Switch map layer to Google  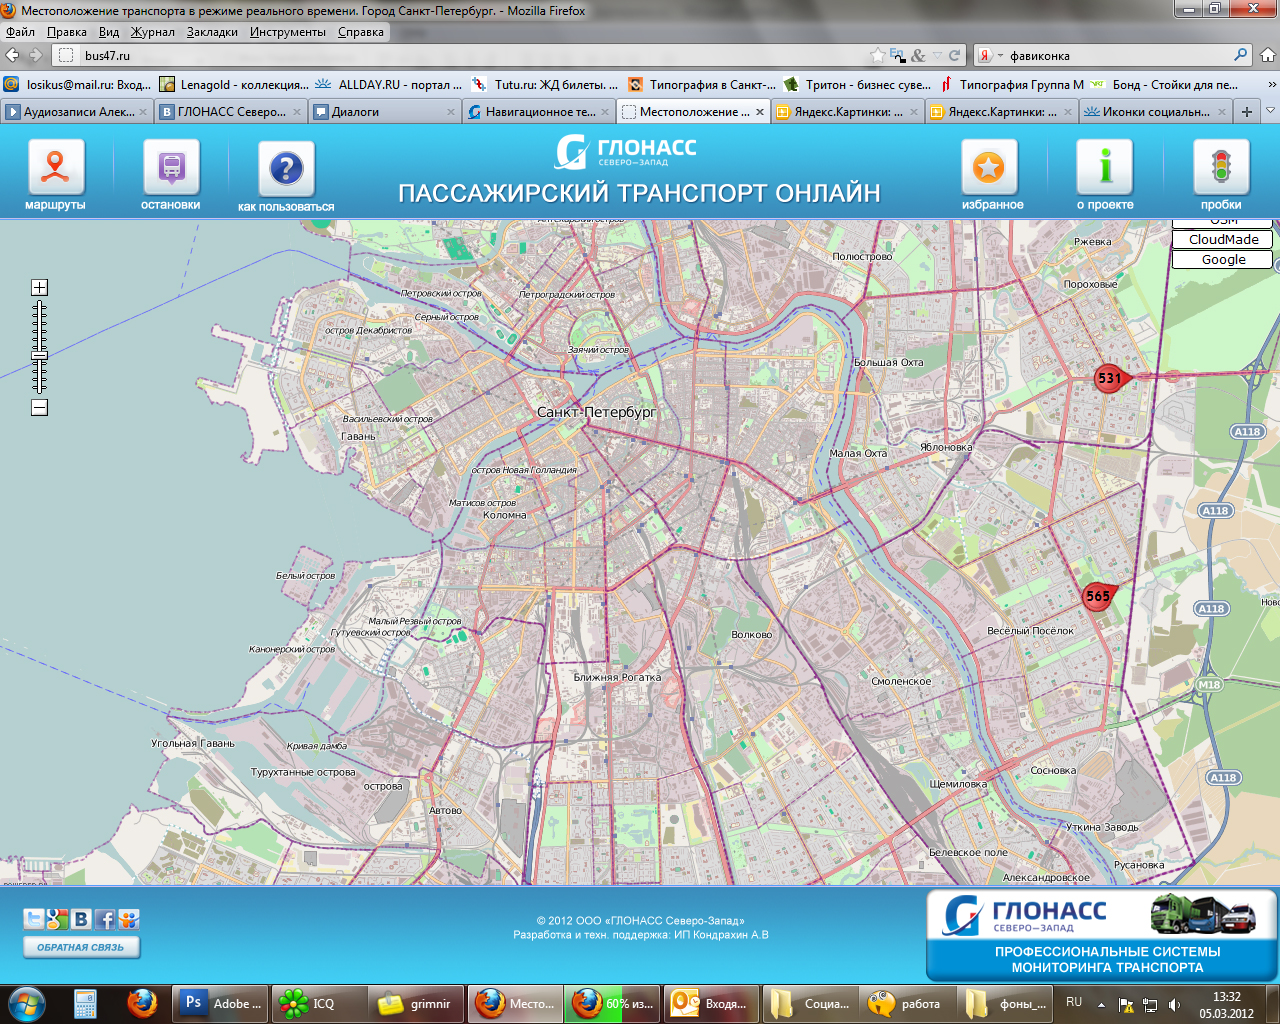click(1223, 260)
